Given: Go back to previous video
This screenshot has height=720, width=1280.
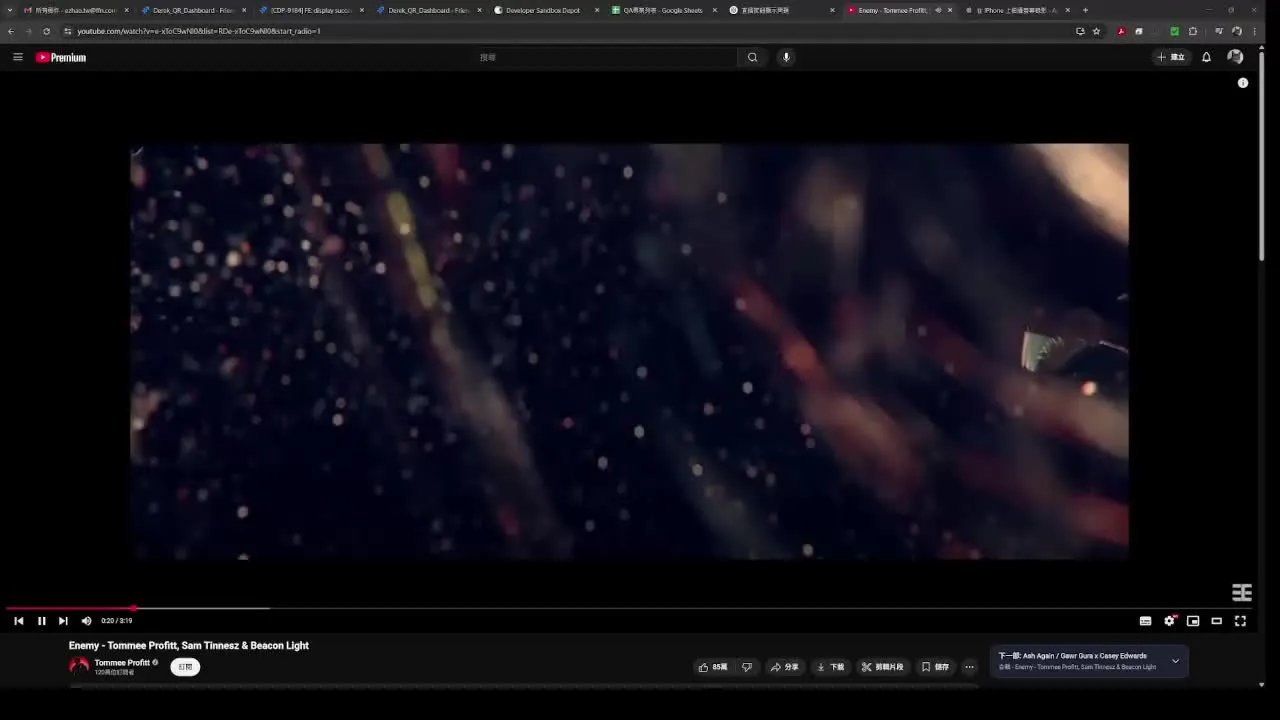Looking at the screenshot, I should click(18, 621).
